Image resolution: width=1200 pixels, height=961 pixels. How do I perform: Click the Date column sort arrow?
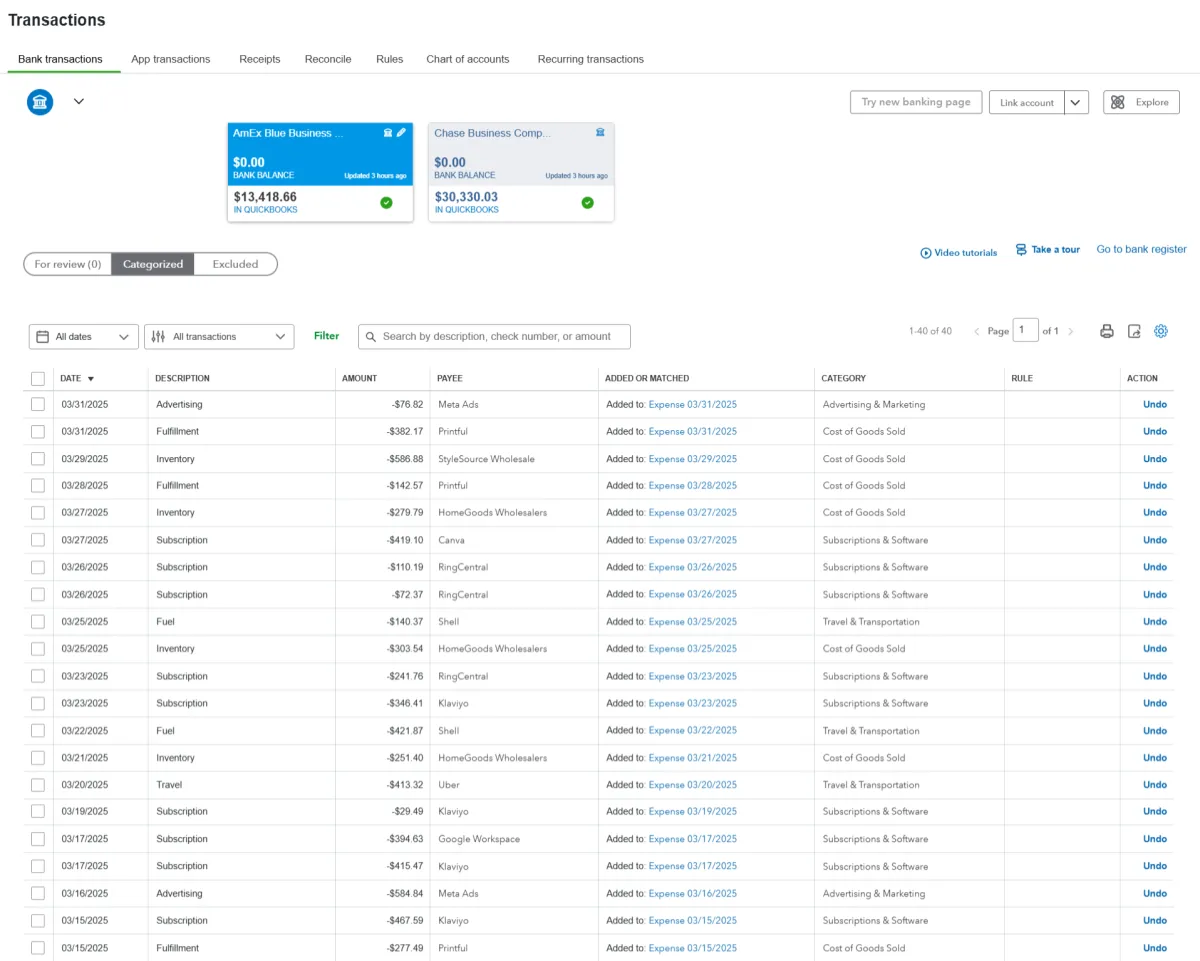coord(91,379)
